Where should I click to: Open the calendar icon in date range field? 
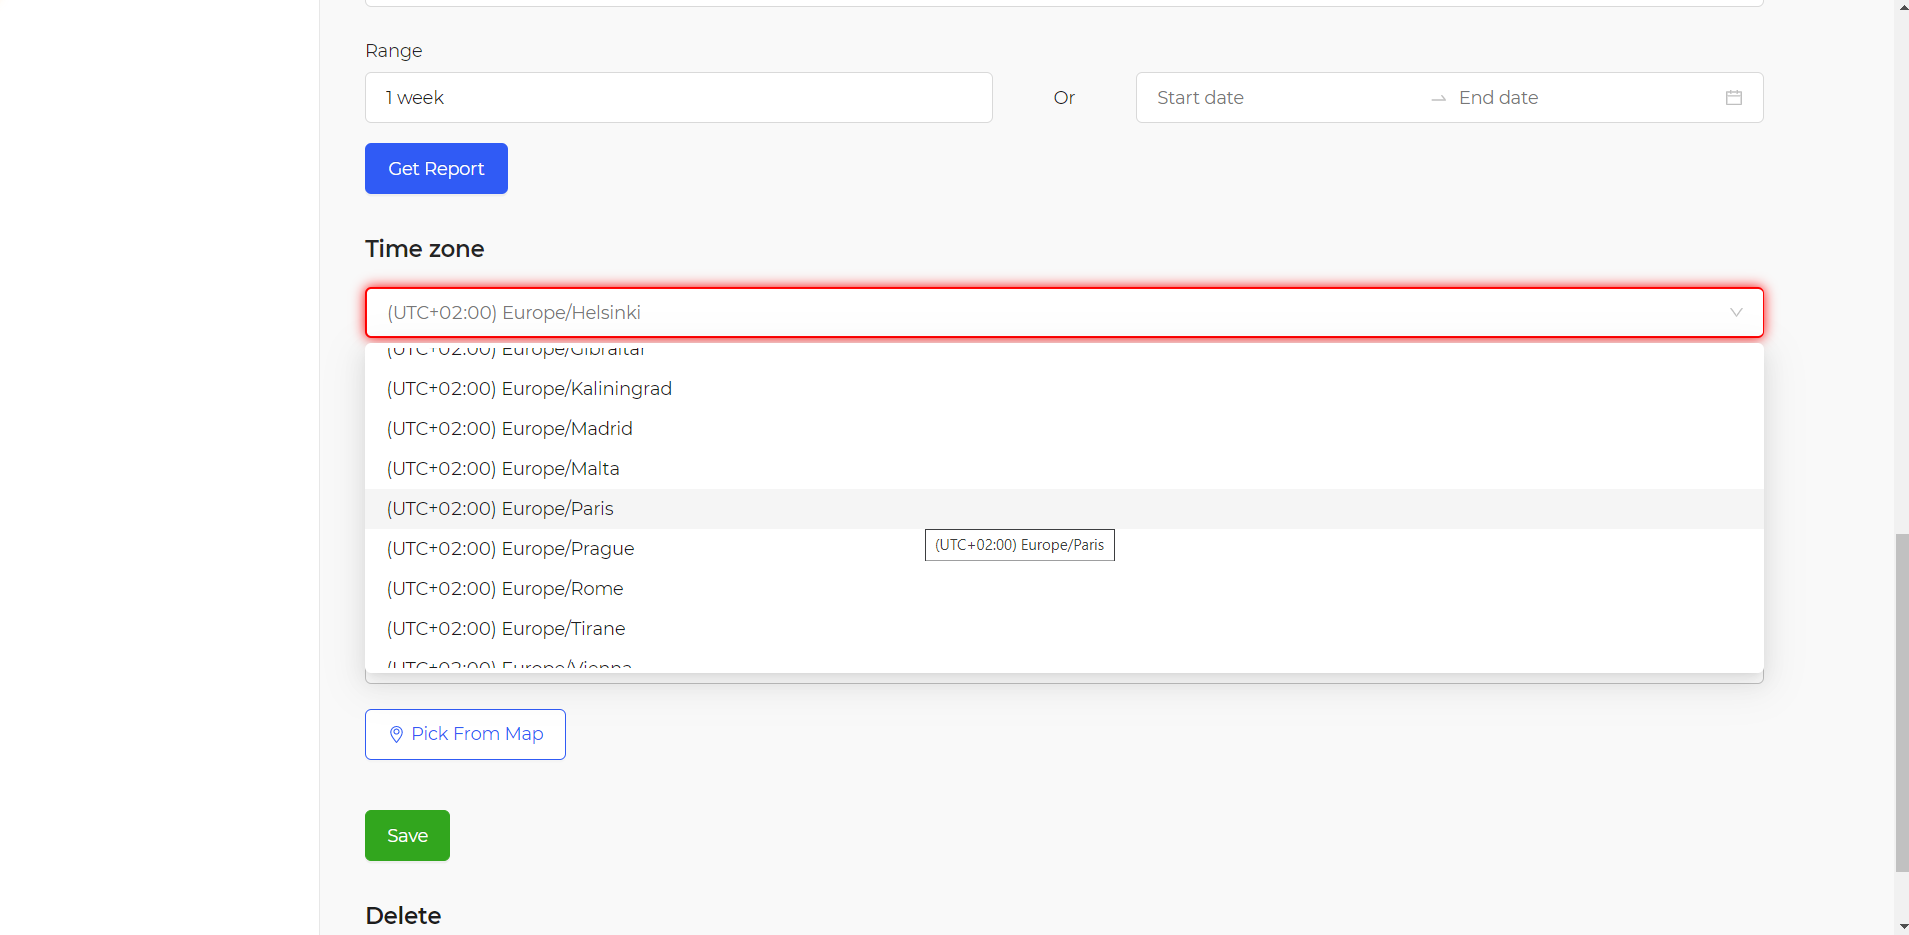coord(1733,98)
